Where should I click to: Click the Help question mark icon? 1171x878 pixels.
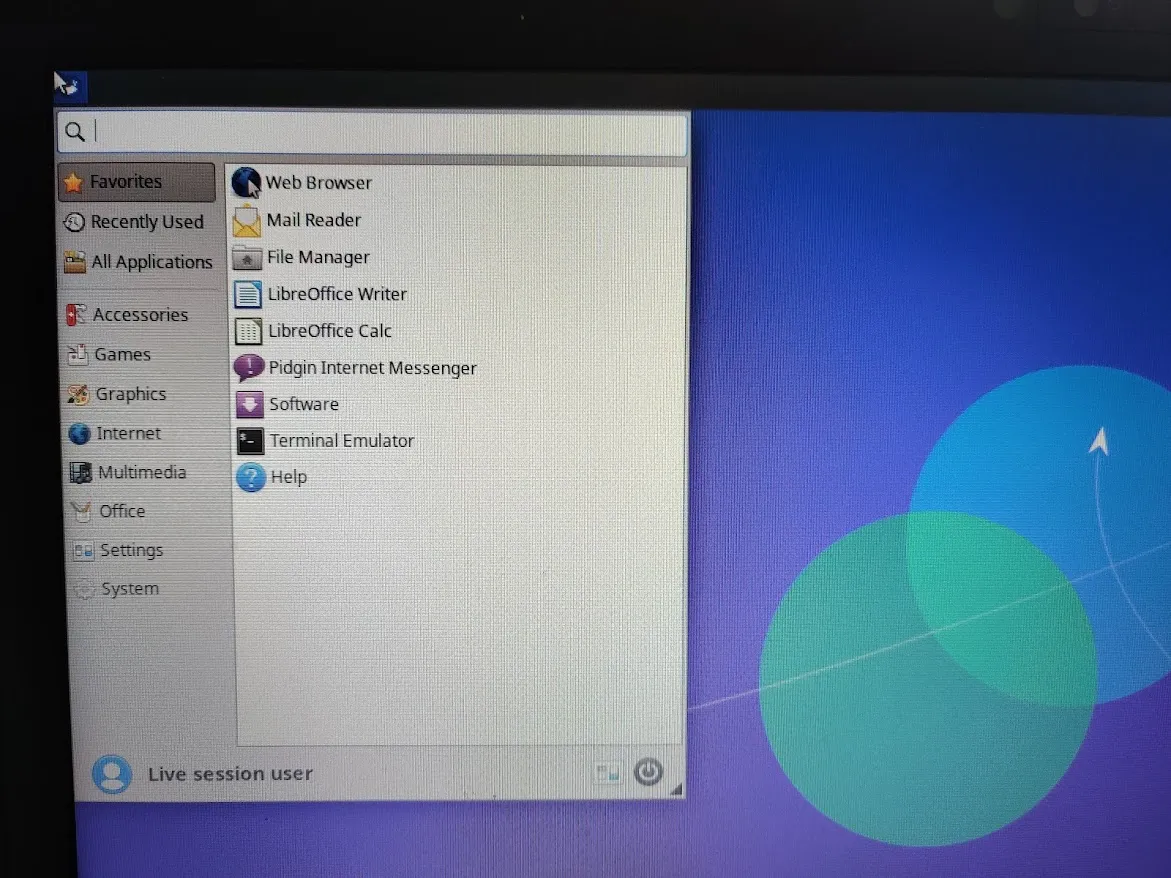[x=251, y=478]
